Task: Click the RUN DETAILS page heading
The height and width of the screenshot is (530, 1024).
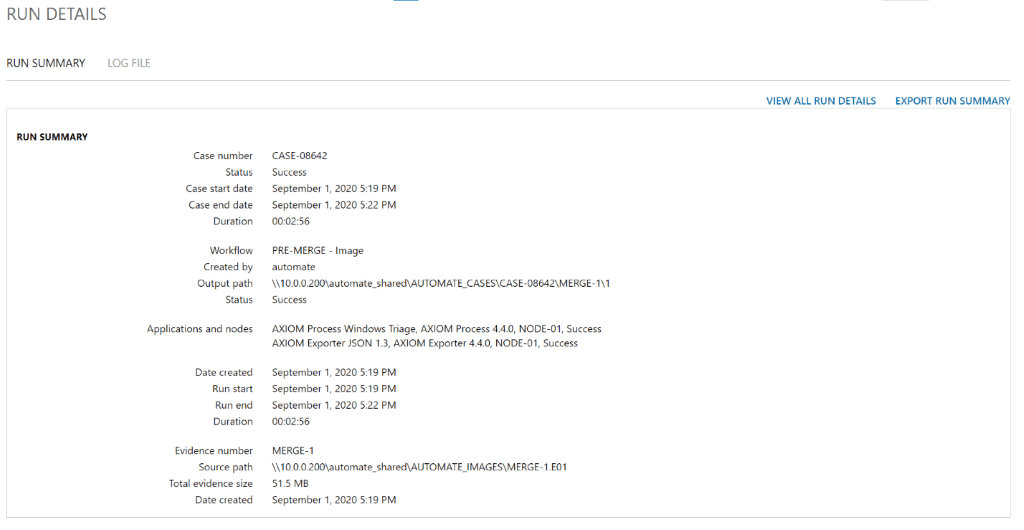Action: (56, 14)
